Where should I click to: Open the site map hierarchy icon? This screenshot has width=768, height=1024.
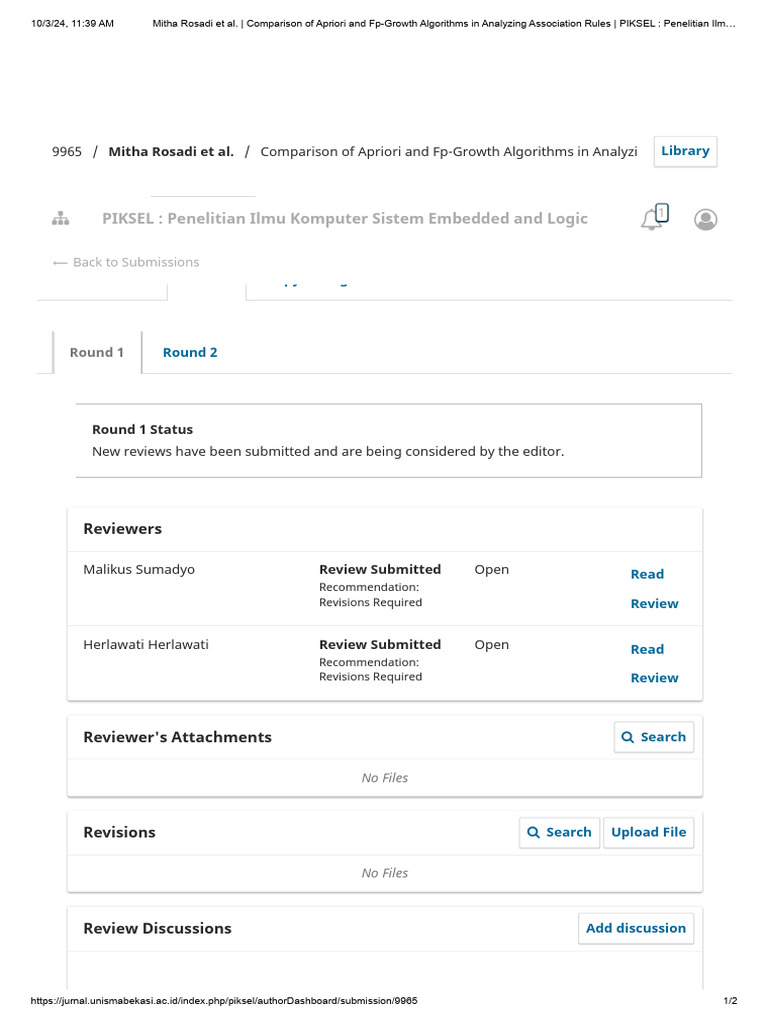pos(60,219)
